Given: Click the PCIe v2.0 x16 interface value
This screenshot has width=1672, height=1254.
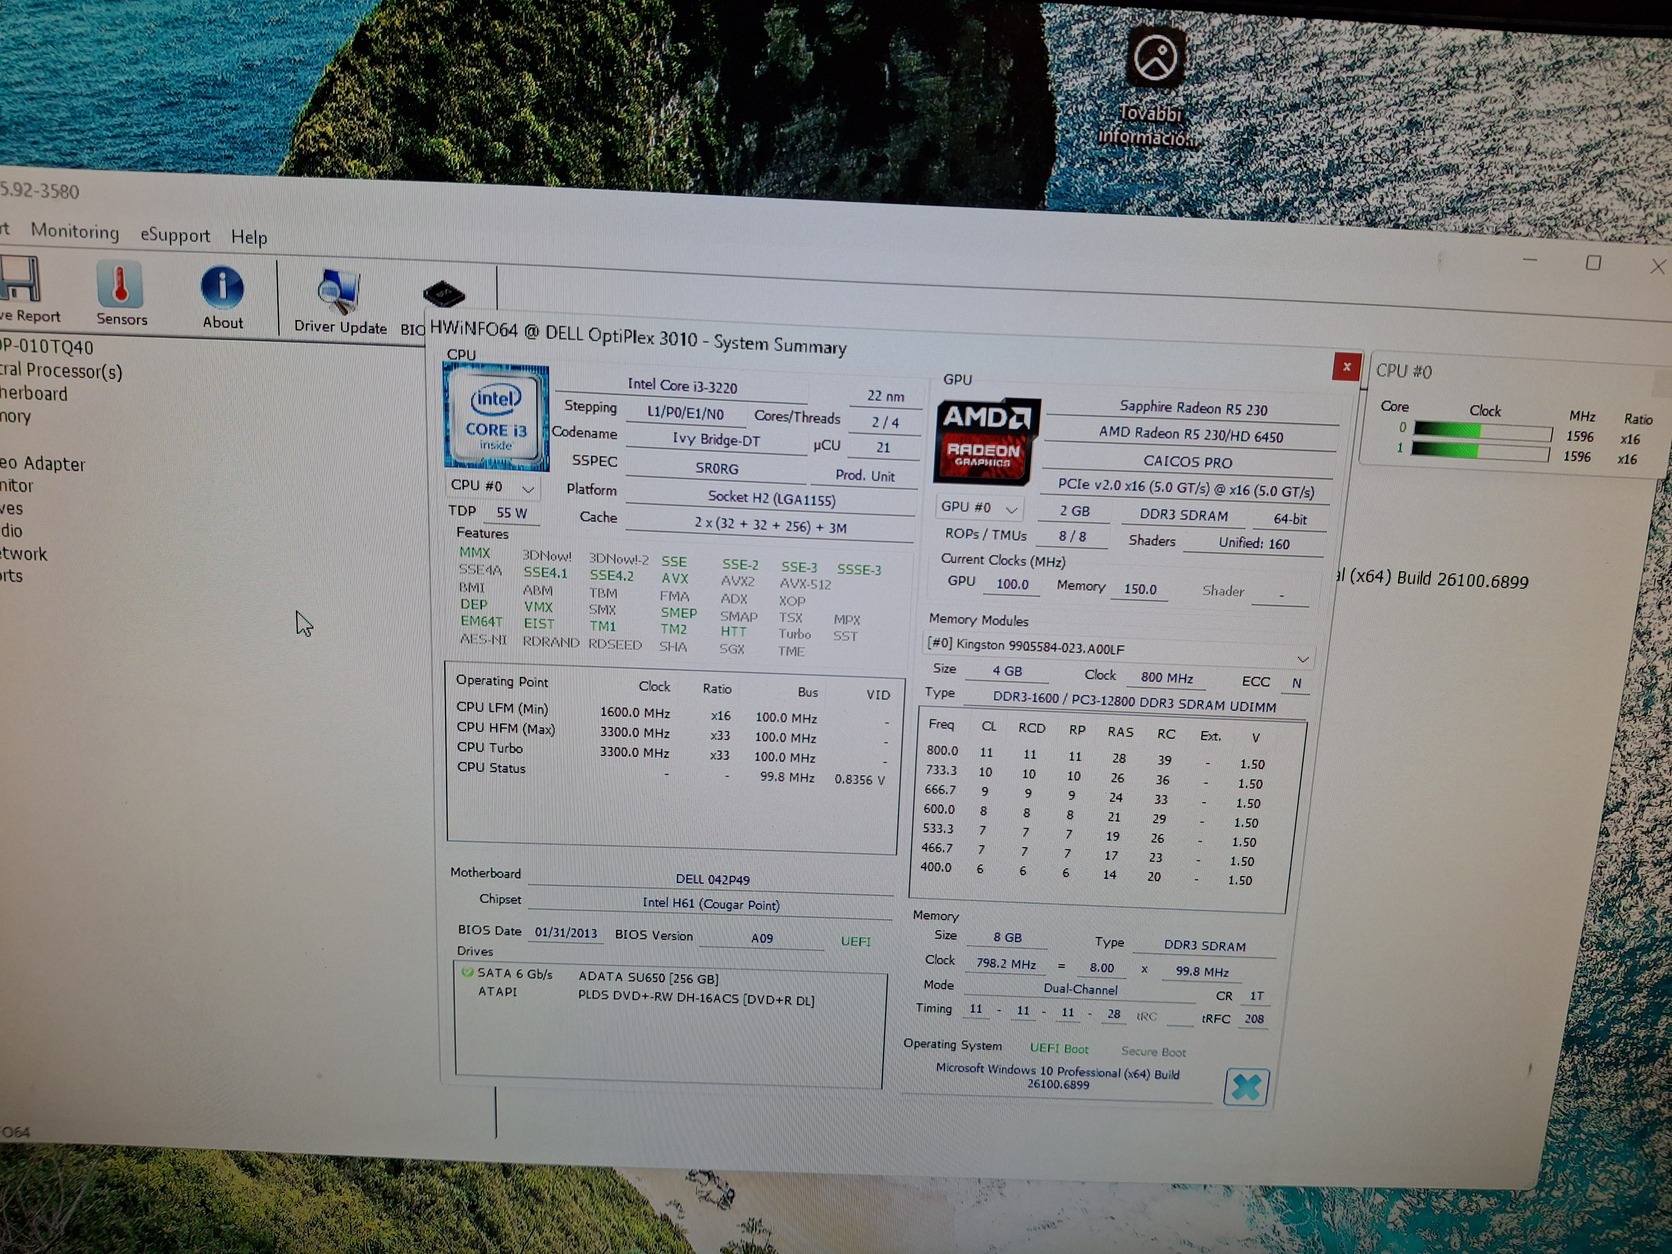Looking at the screenshot, I should 1186,489.
